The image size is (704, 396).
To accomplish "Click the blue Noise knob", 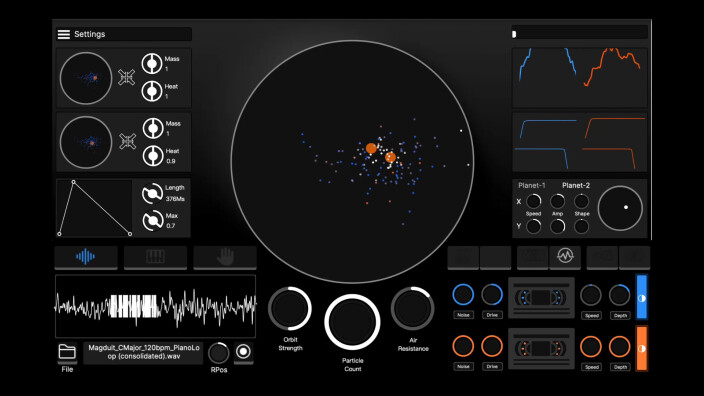I will coord(463,295).
